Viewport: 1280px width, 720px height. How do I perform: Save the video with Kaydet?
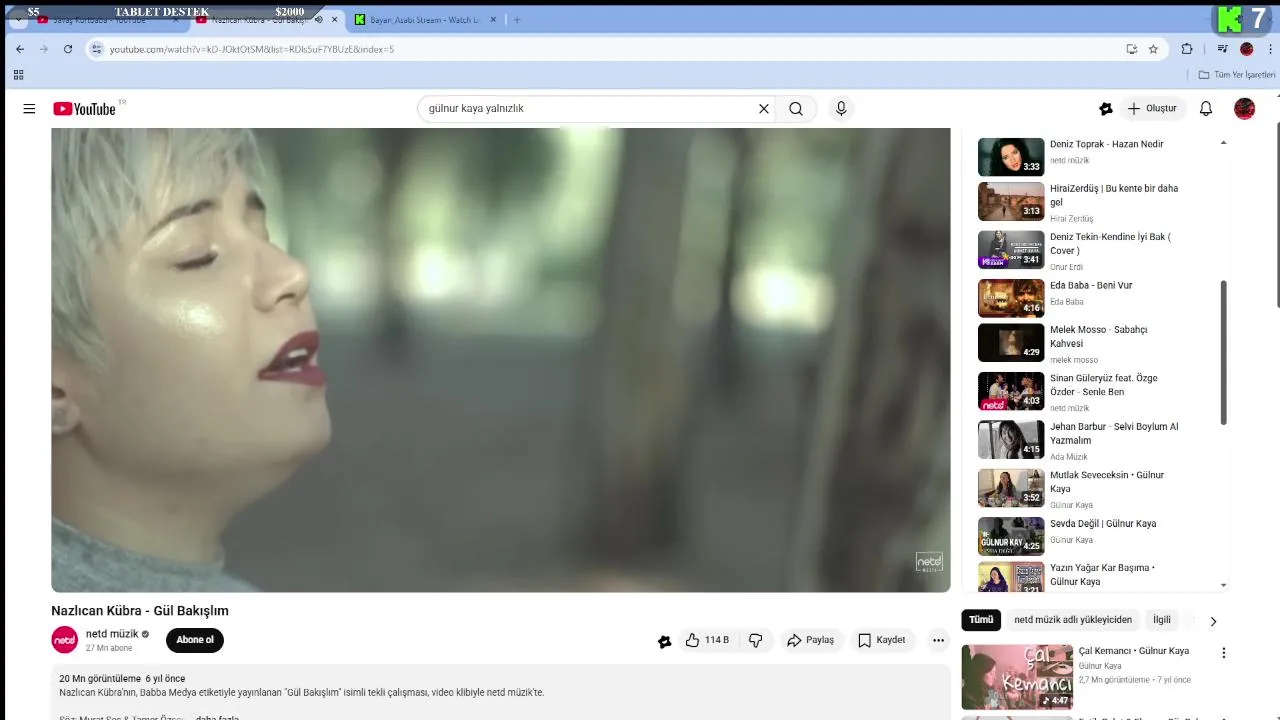(x=881, y=640)
